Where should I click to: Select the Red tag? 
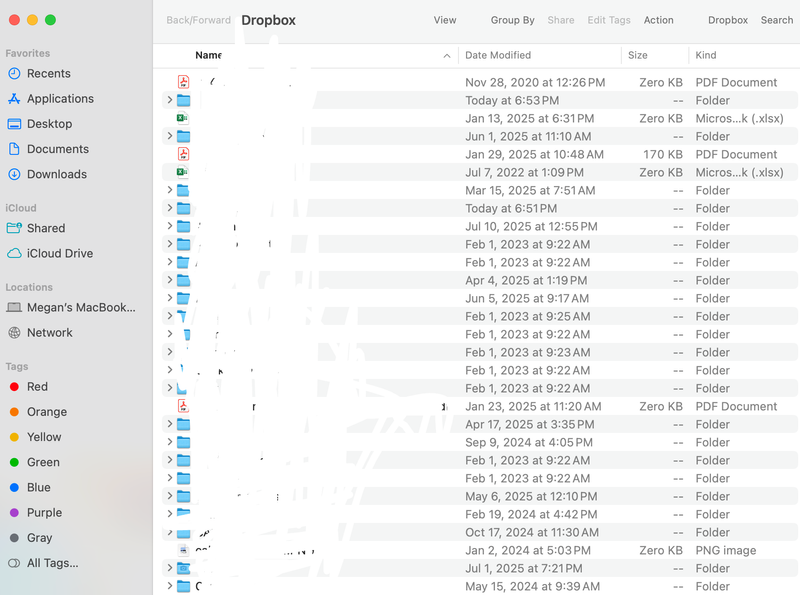point(29,387)
